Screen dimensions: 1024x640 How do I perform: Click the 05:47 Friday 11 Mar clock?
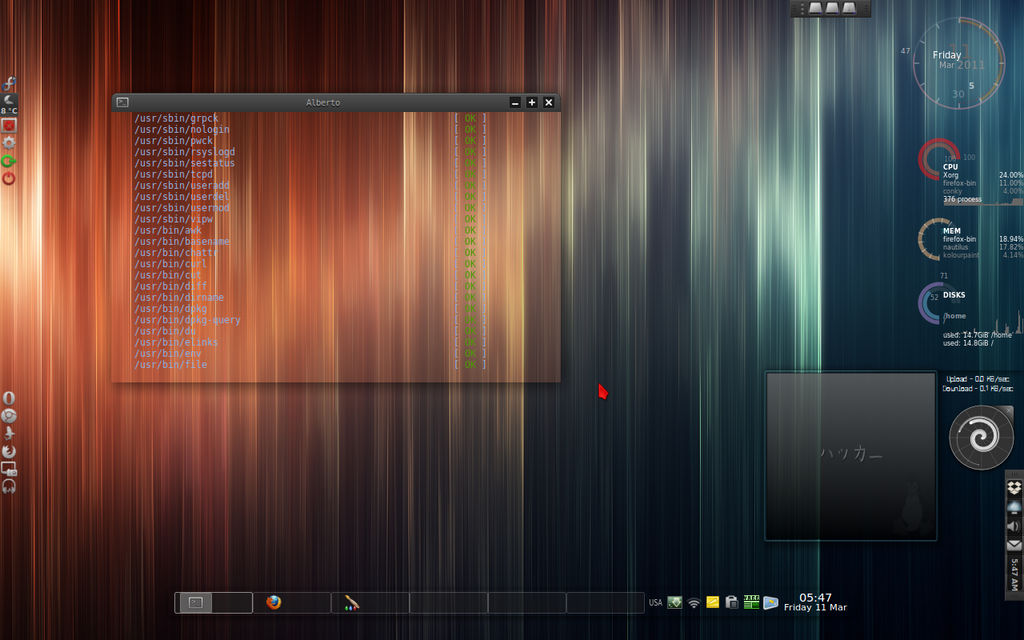point(815,602)
